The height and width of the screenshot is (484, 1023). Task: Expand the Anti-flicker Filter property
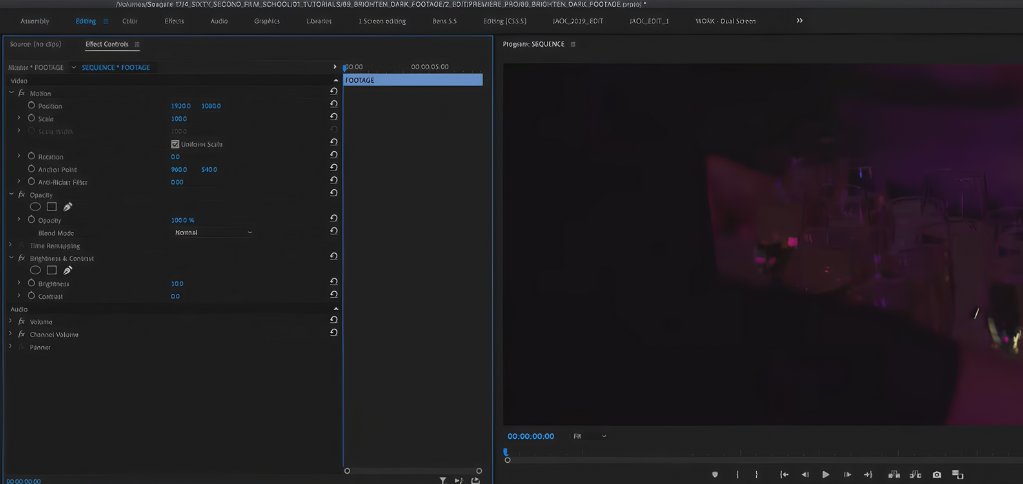(x=19, y=181)
